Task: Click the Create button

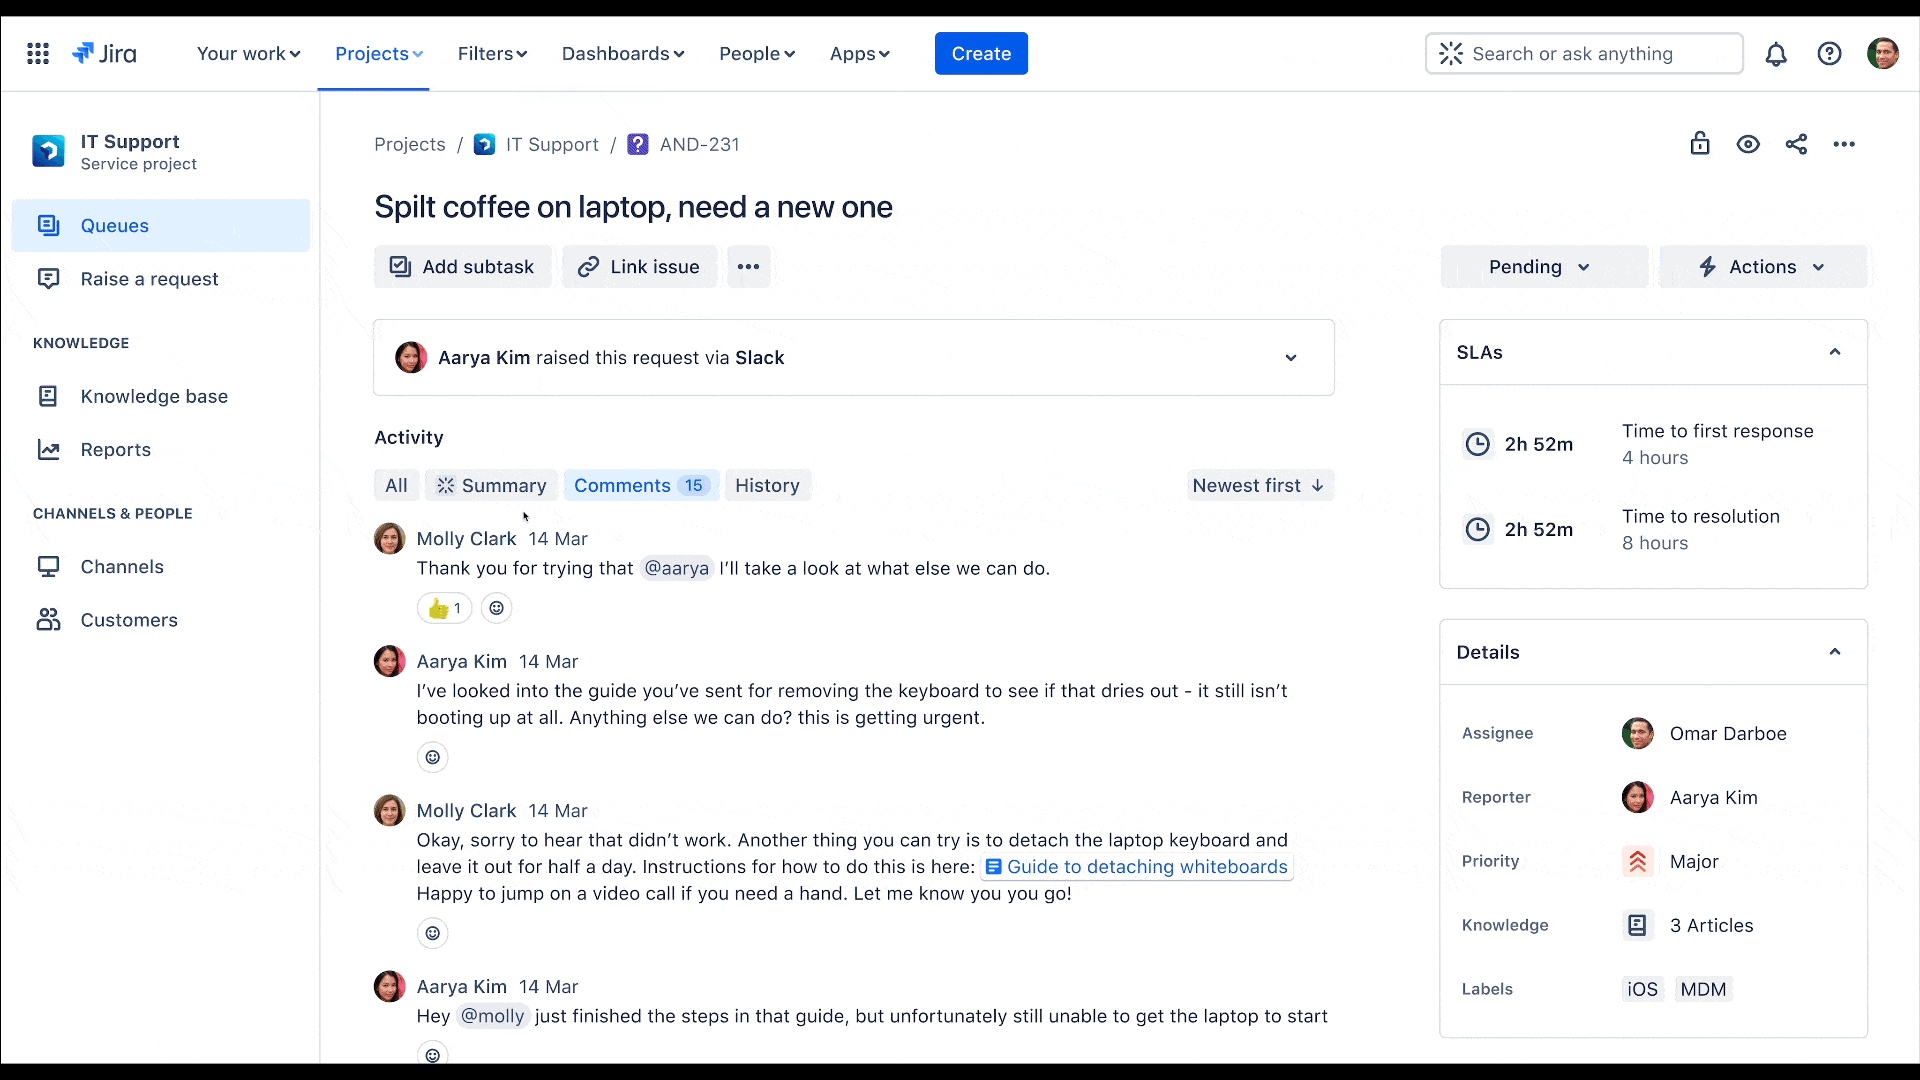Action: (x=981, y=54)
